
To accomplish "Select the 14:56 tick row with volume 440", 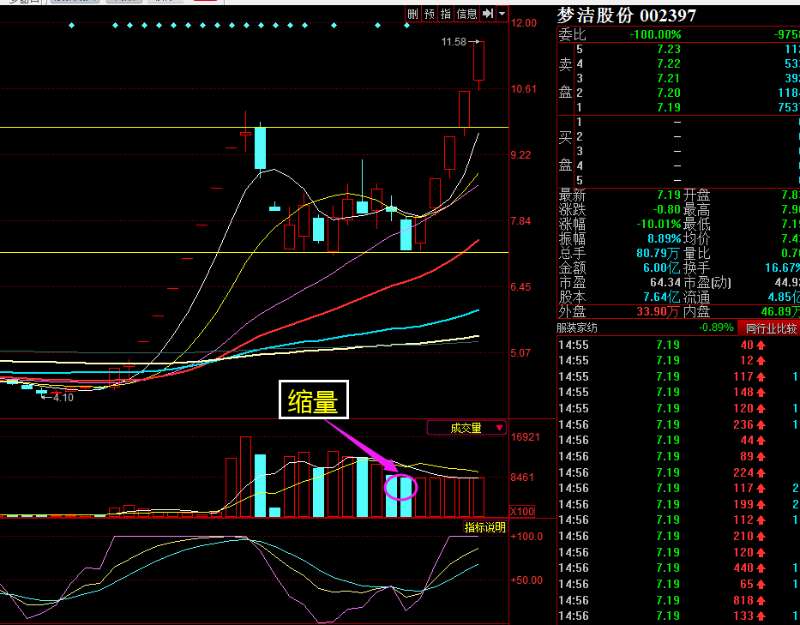I will click(x=679, y=568).
